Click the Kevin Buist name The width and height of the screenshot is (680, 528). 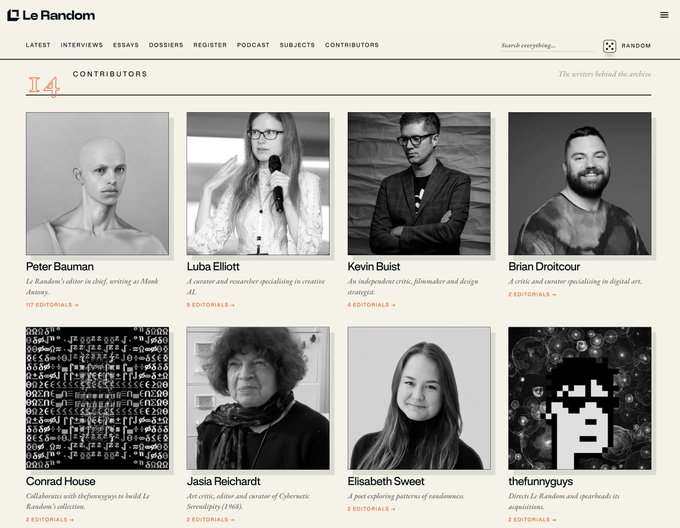click(374, 267)
